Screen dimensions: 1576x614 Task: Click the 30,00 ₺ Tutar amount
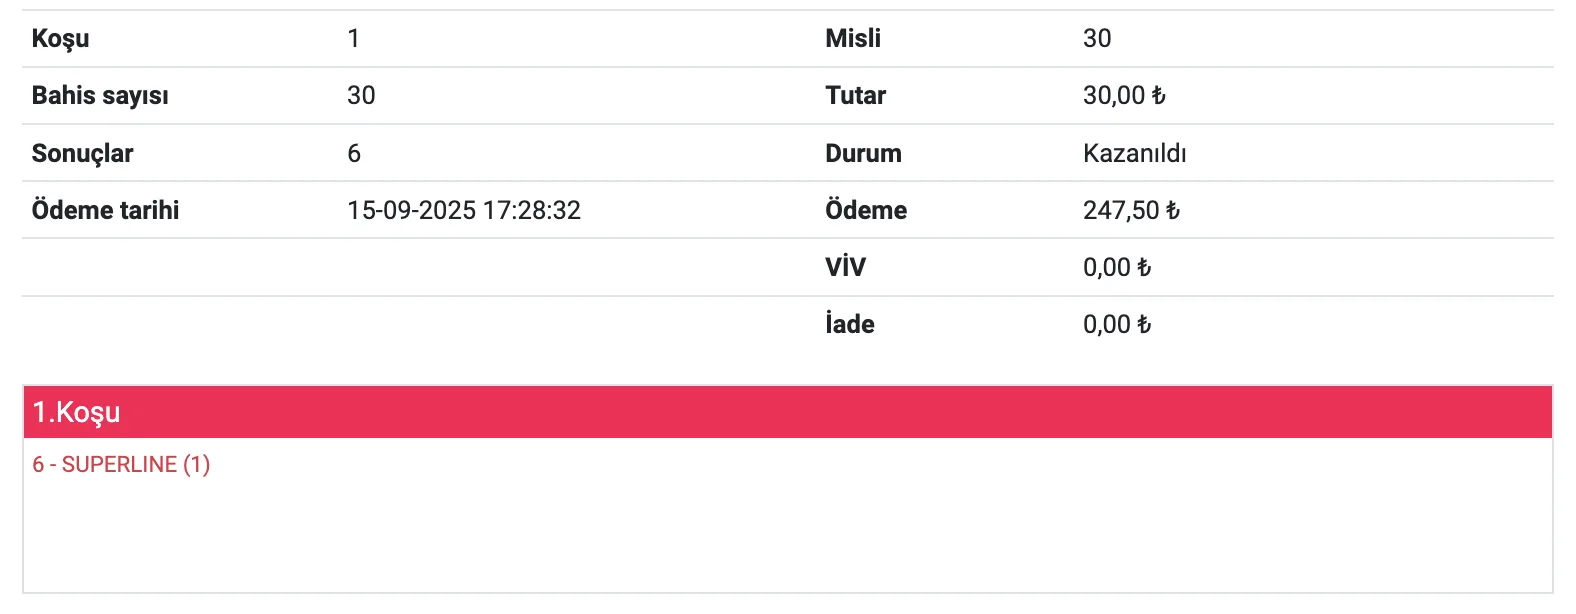1124,95
